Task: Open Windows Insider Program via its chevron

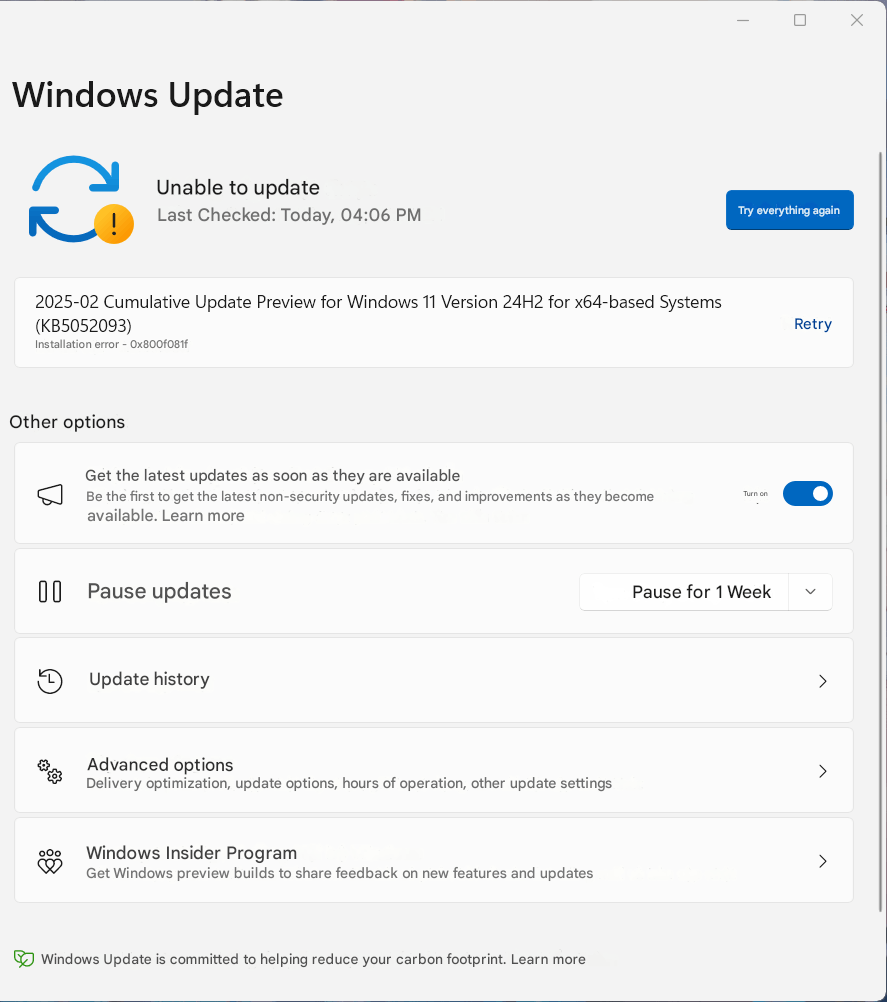Action: click(x=823, y=861)
